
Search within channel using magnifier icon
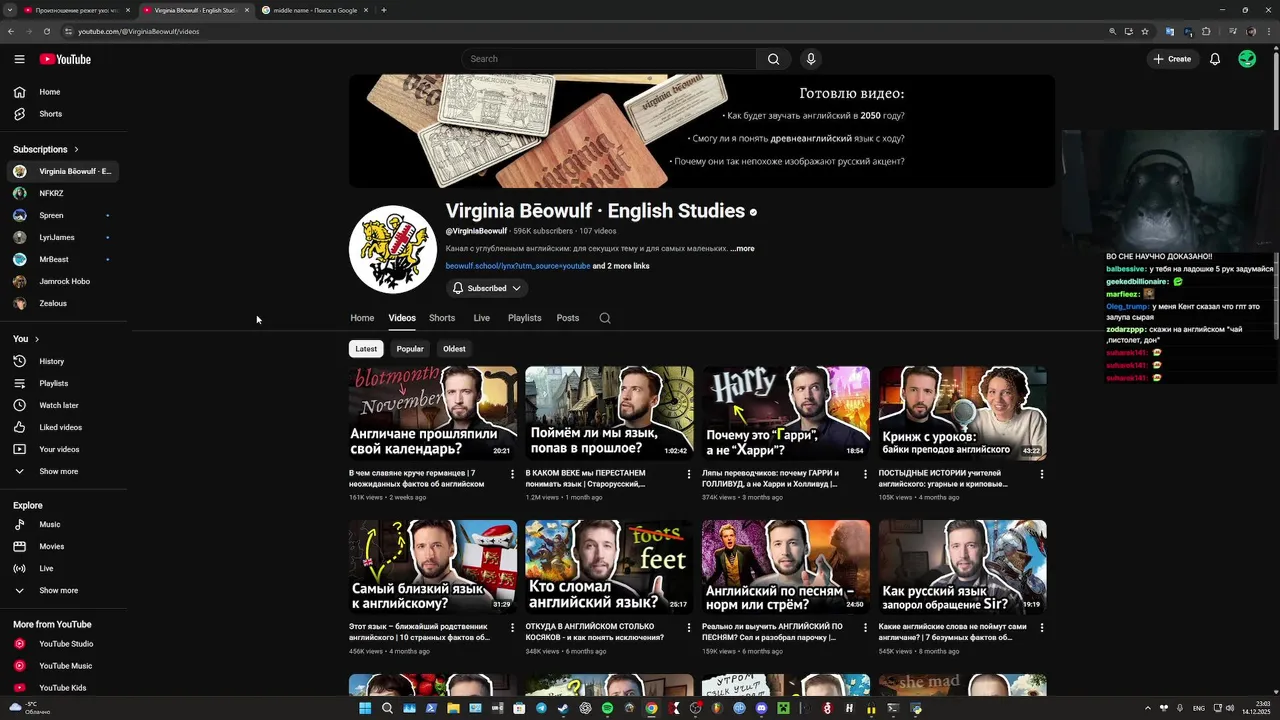click(605, 318)
